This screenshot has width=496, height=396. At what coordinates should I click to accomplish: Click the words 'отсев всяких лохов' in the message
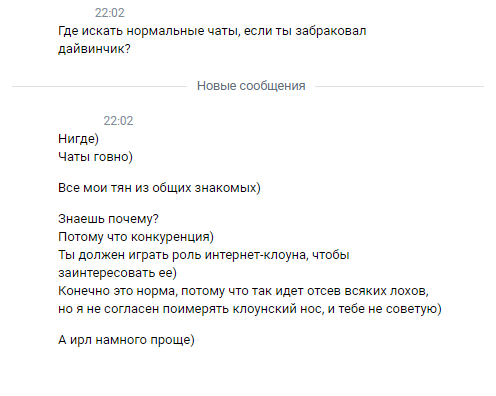[368, 291]
